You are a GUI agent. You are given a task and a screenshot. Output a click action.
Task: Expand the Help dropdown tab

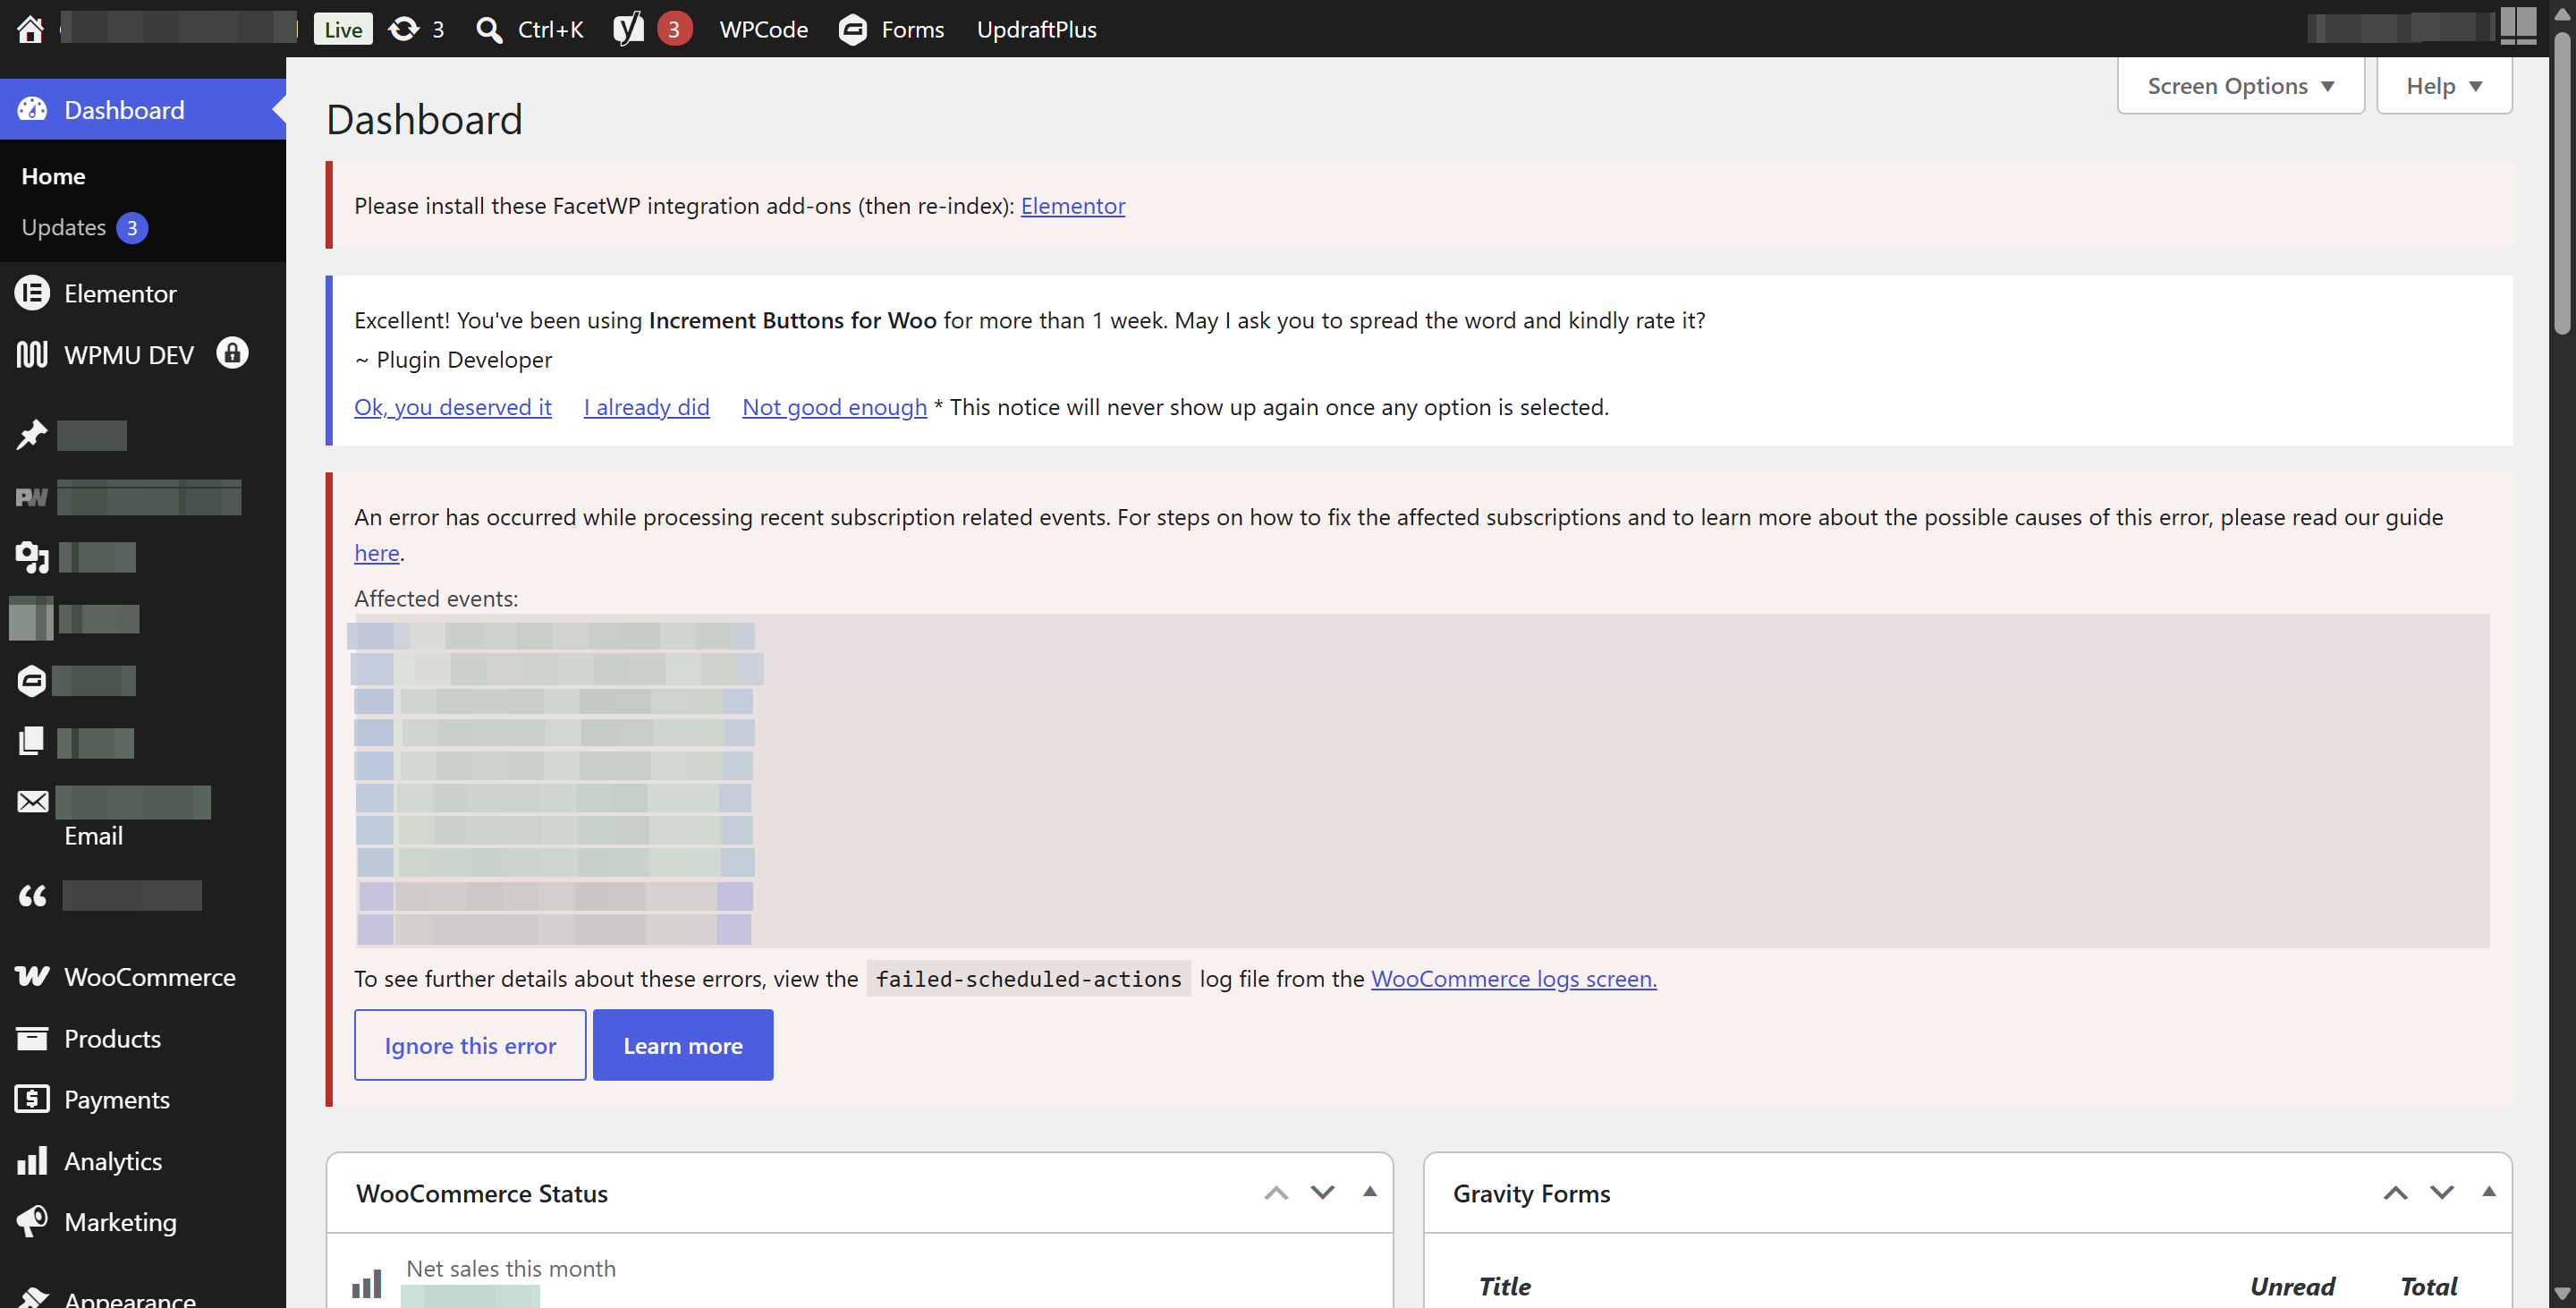(x=2443, y=86)
